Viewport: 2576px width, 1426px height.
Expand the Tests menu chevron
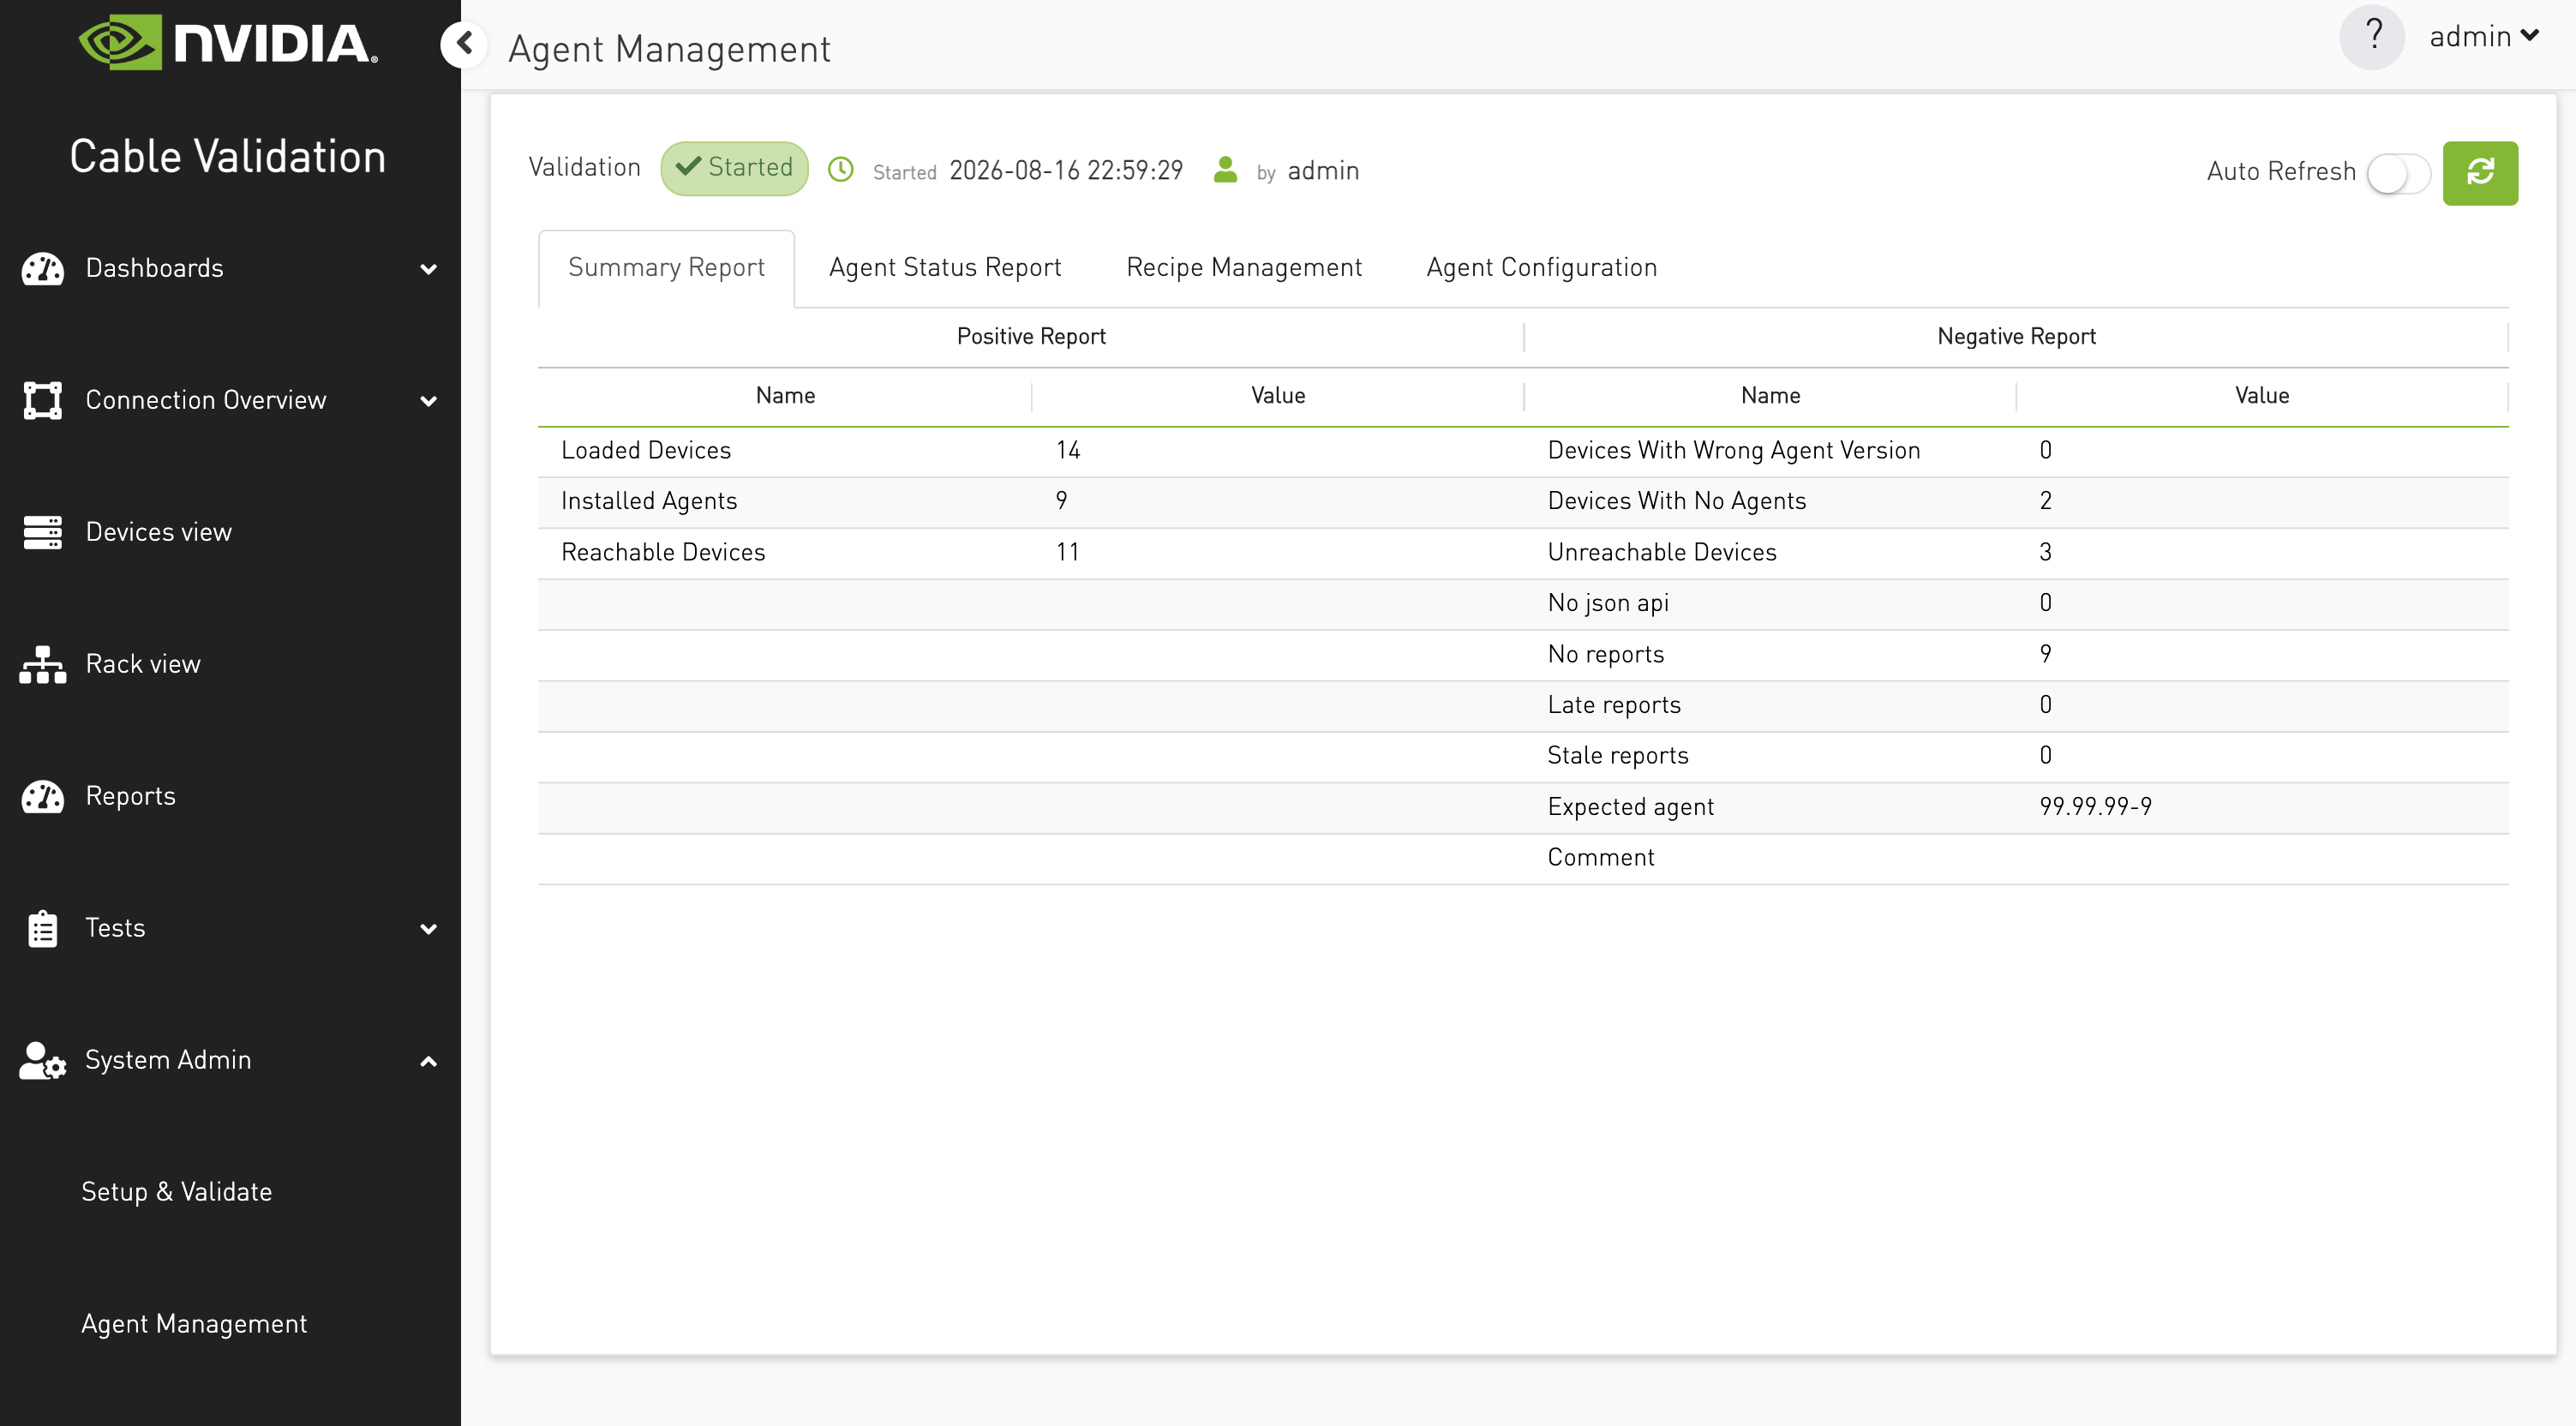click(428, 929)
